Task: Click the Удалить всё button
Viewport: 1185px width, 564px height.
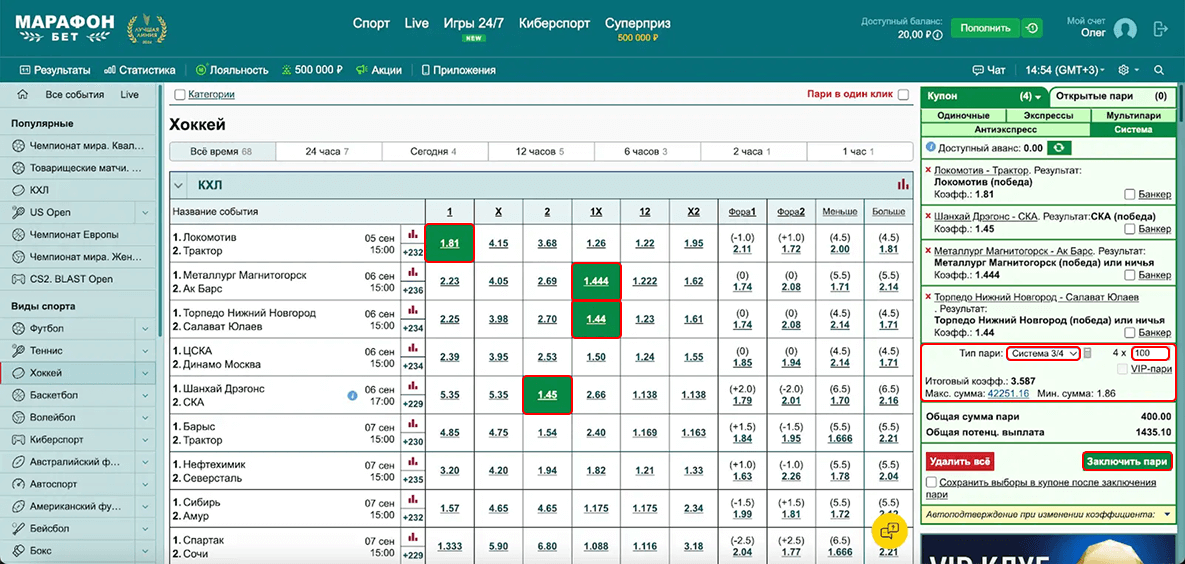Action: (959, 460)
